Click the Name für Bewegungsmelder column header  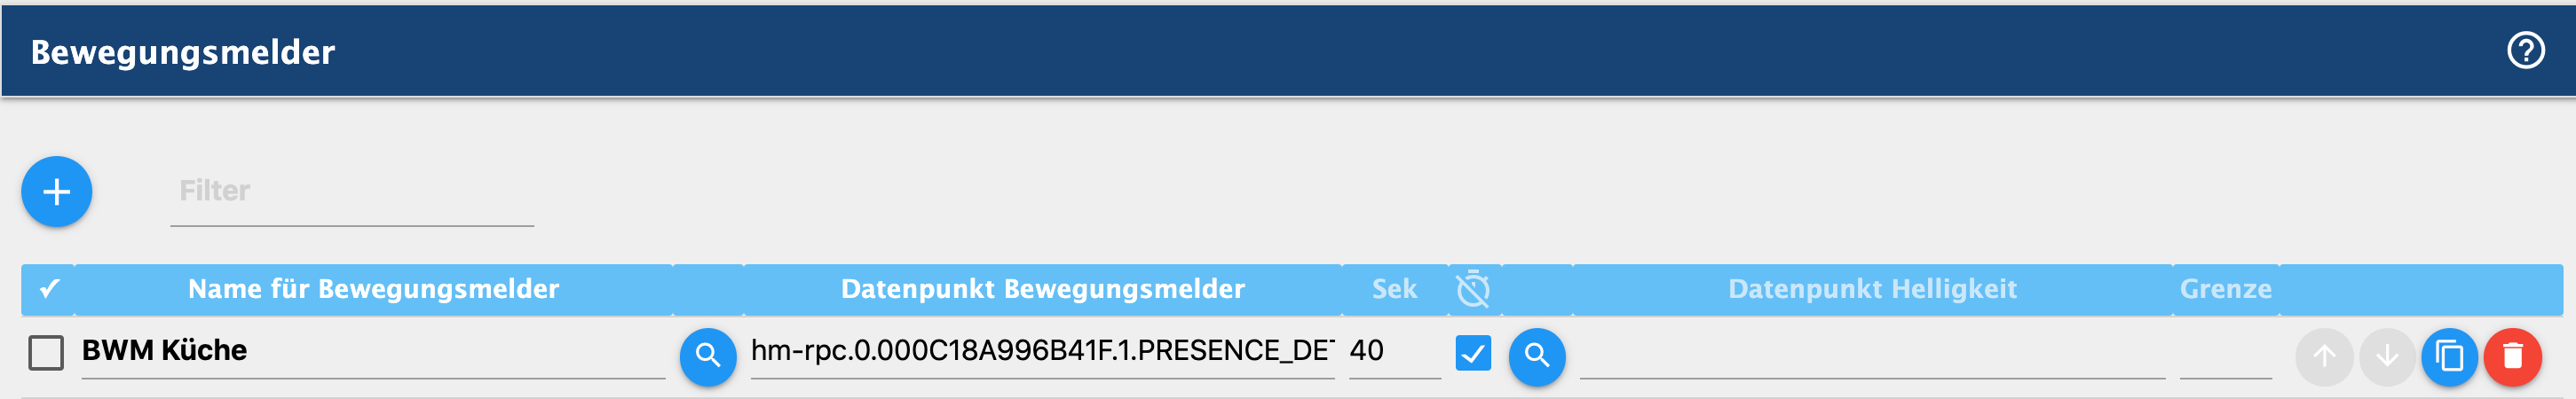pyautogui.click(x=373, y=289)
